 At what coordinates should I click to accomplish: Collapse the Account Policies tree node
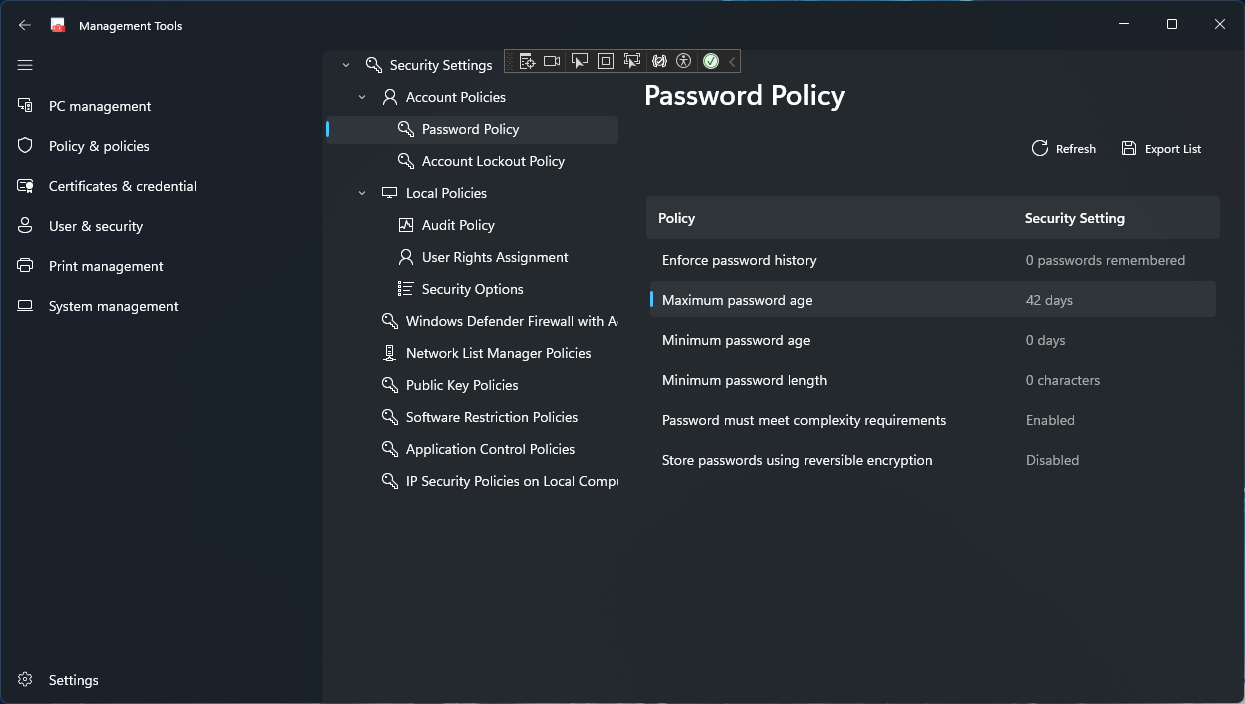tap(362, 97)
